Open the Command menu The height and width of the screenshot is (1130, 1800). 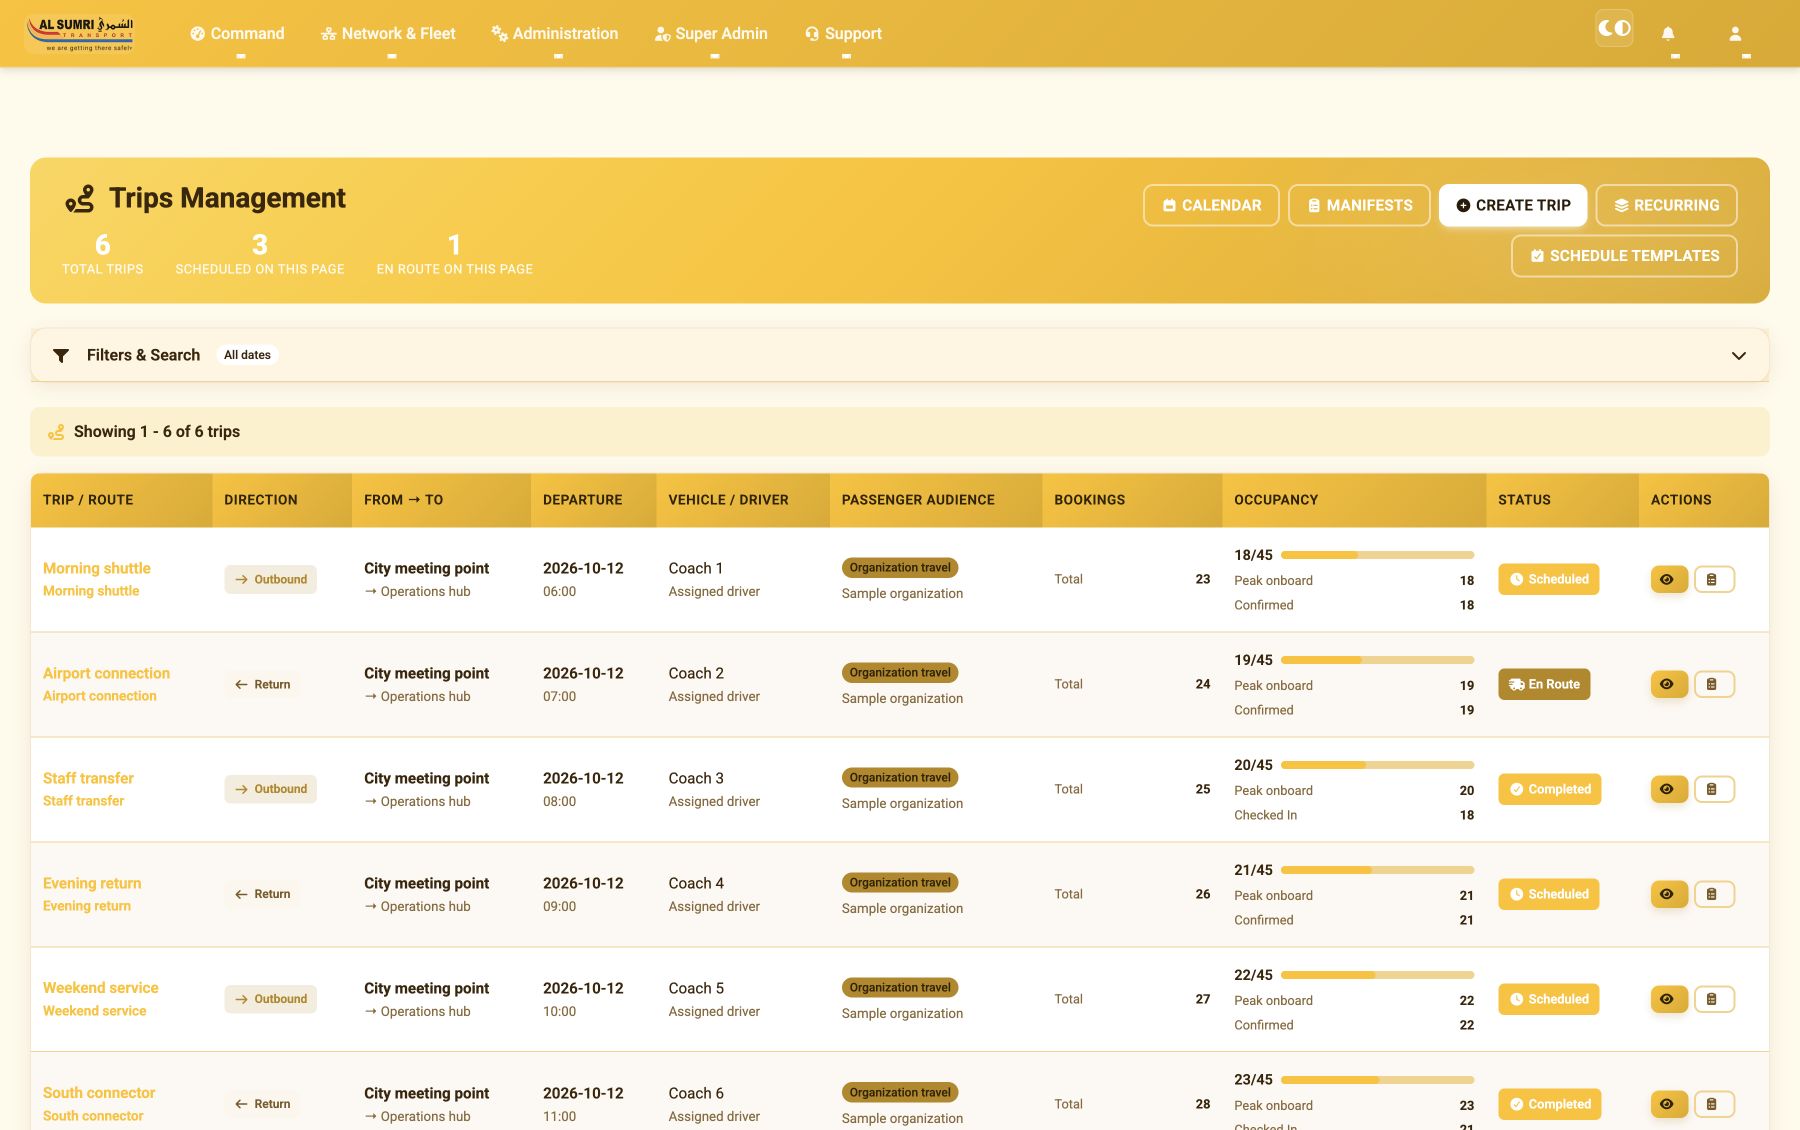coord(237,33)
